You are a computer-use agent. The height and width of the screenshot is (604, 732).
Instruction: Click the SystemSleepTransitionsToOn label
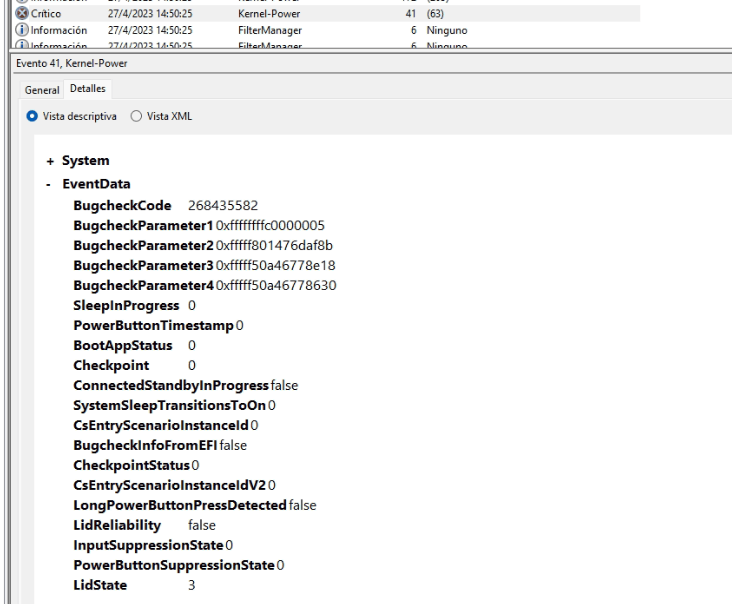169,406
